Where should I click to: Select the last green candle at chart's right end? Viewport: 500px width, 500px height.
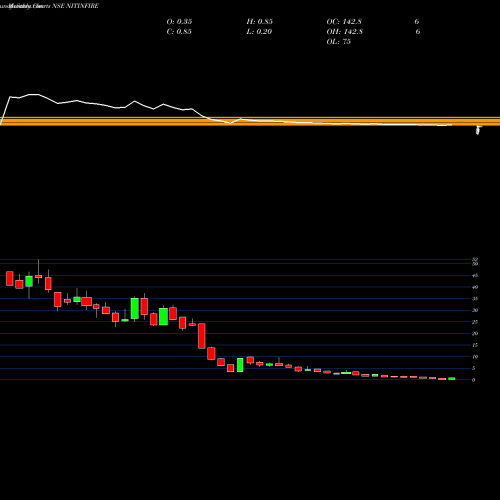pyautogui.click(x=452, y=379)
